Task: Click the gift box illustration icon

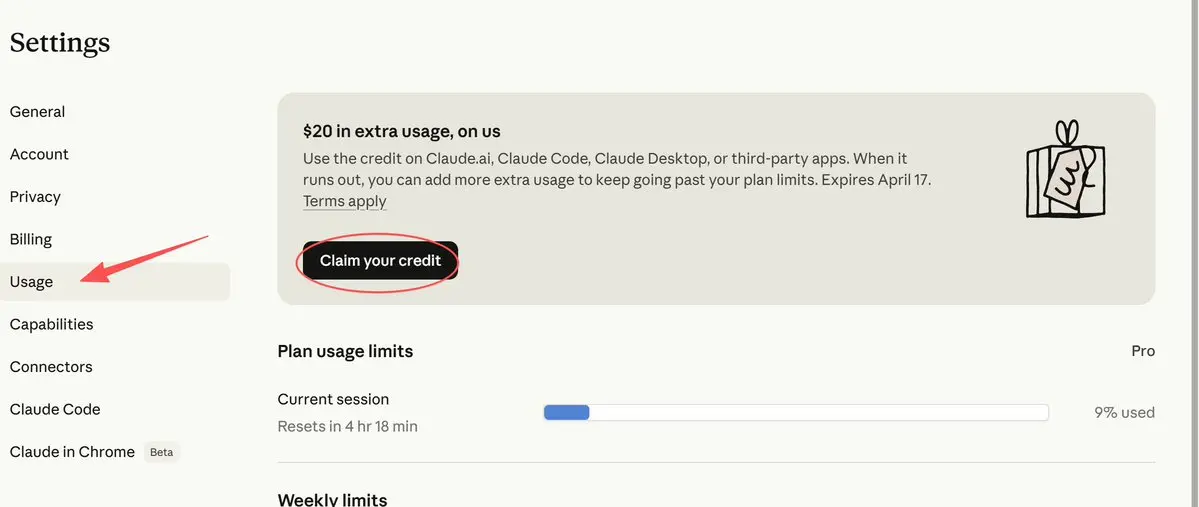Action: (x=1066, y=170)
